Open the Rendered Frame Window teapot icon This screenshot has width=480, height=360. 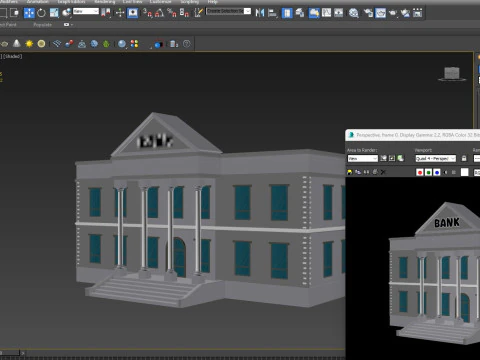point(380,13)
